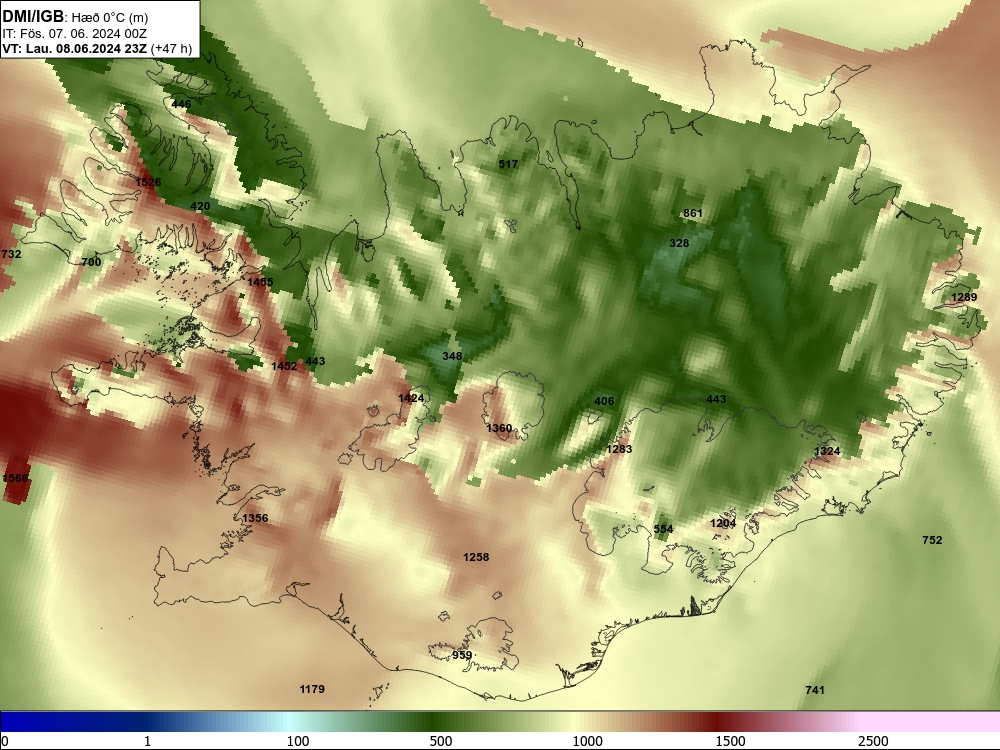Click the 1179 label over the ocean
This screenshot has height=750, width=1000.
coord(312,689)
